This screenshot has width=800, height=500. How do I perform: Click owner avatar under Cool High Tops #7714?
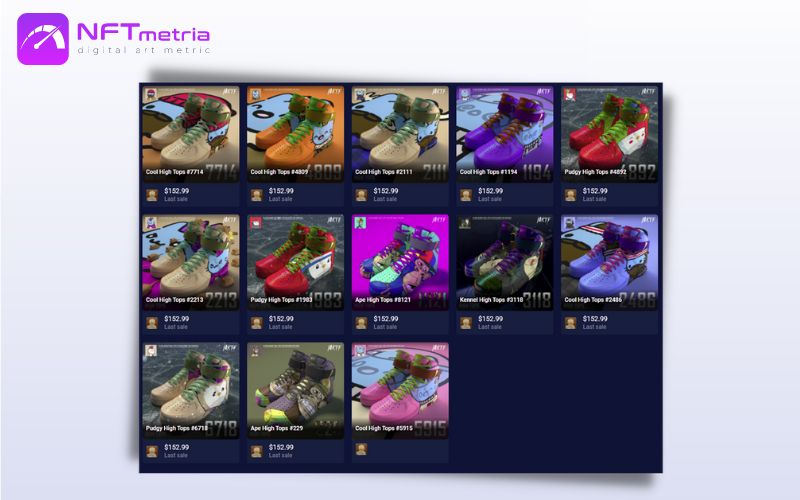[x=152, y=195]
